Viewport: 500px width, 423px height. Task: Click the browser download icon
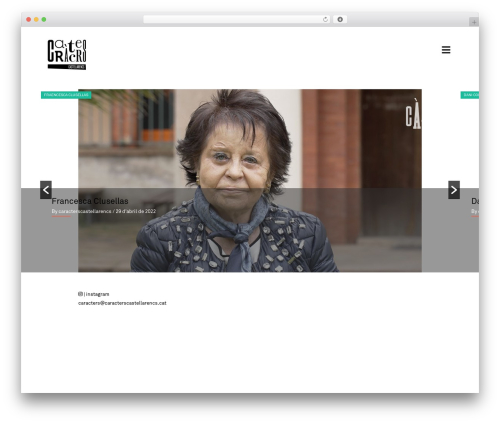340,20
